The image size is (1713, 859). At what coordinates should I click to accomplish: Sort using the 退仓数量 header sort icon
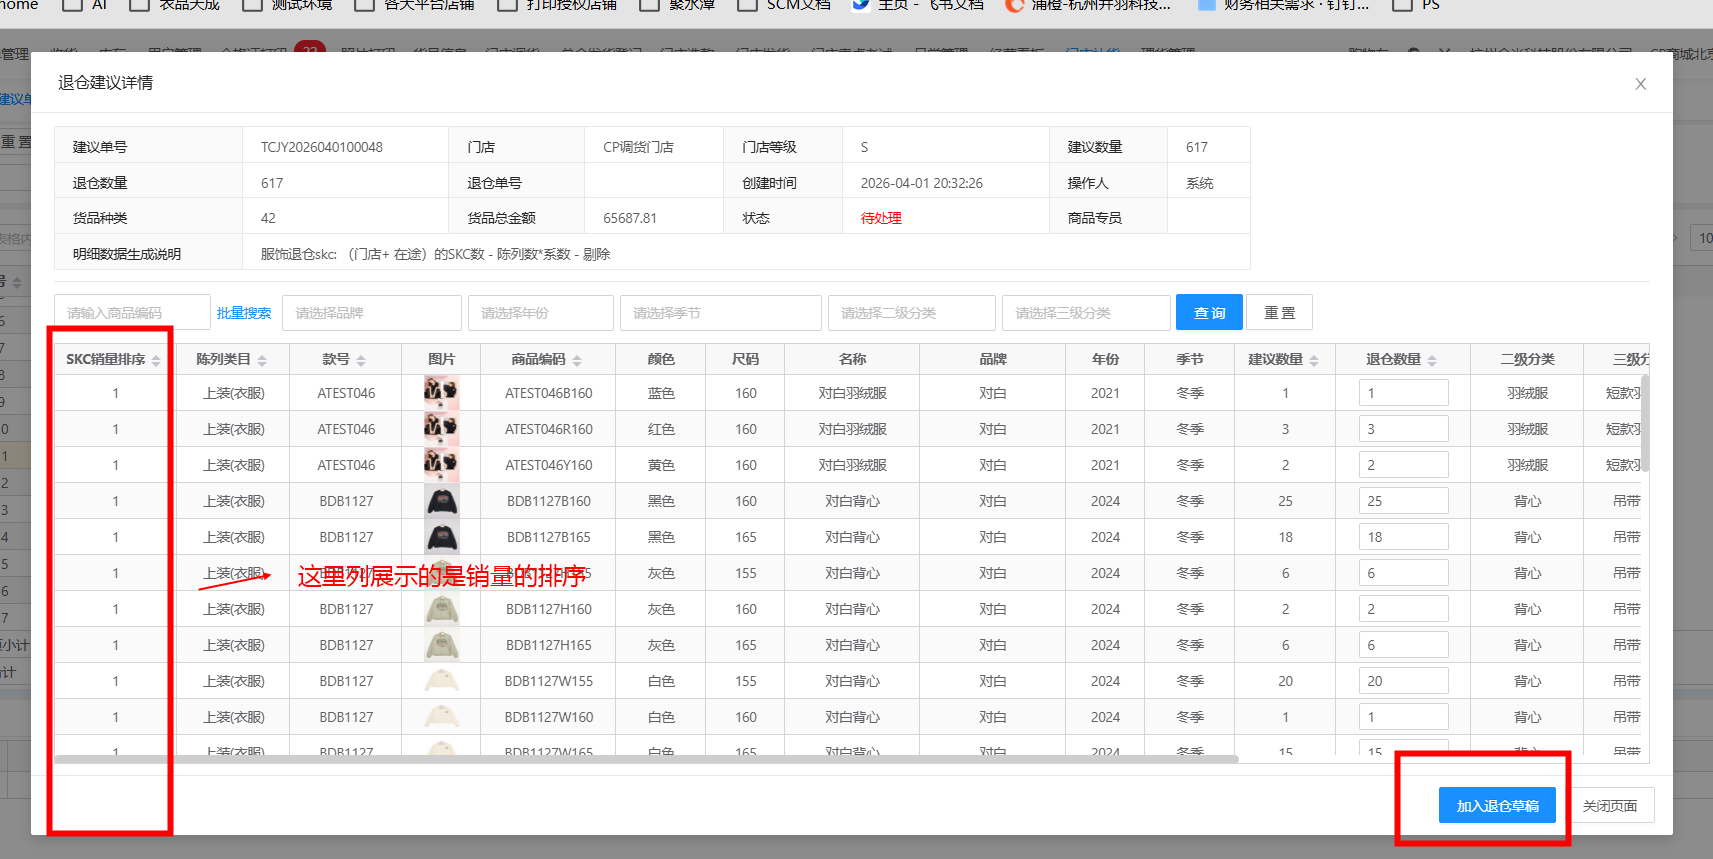1432,361
